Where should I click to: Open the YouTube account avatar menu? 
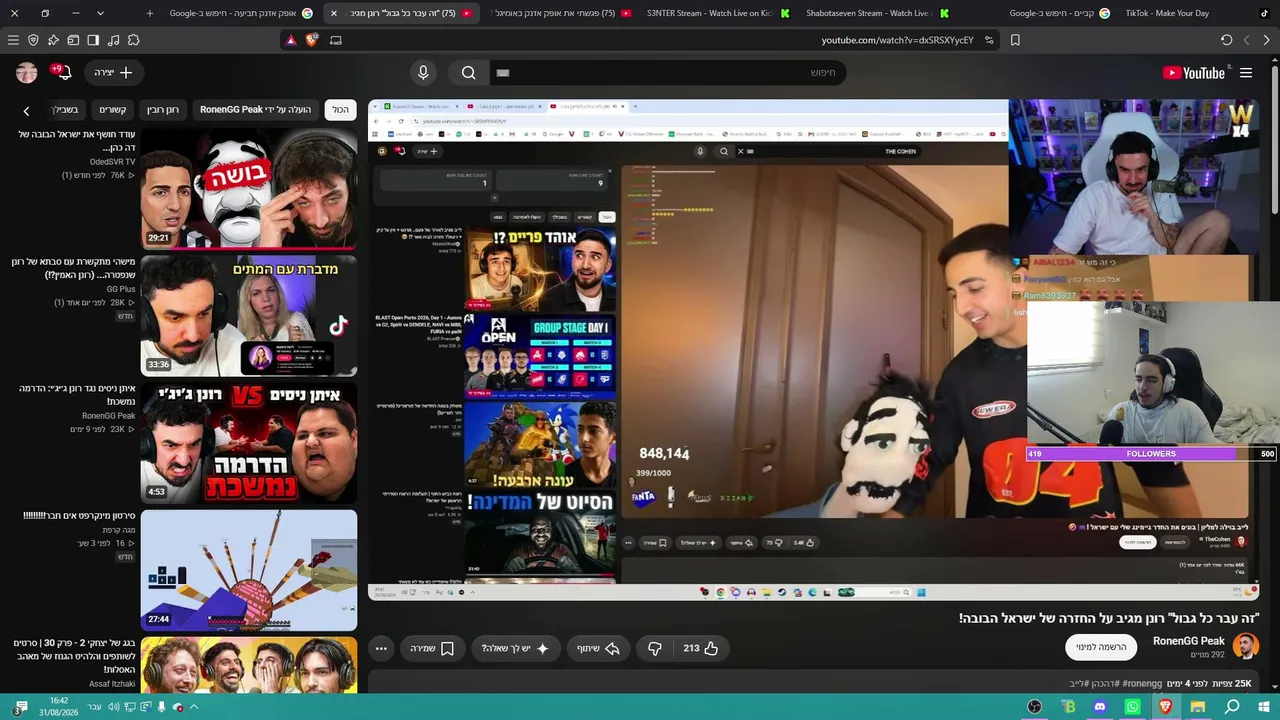27,72
